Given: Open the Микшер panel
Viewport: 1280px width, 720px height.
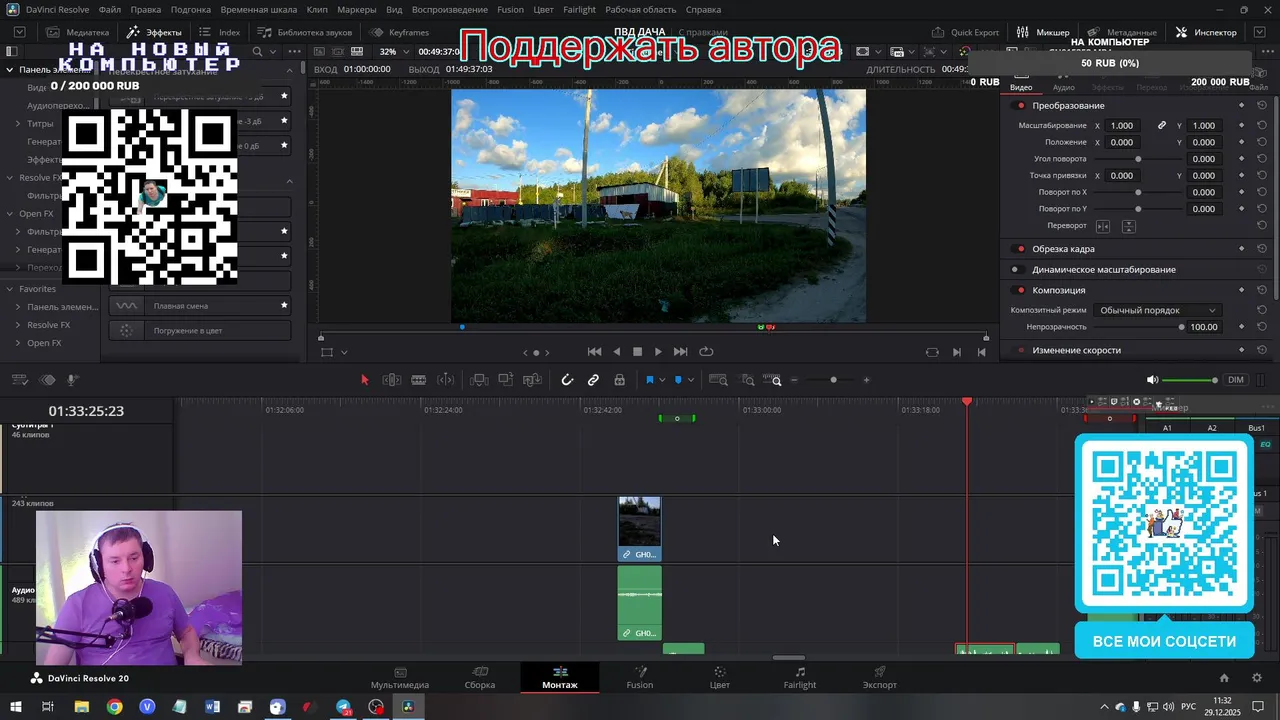Looking at the screenshot, I should point(1044,32).
